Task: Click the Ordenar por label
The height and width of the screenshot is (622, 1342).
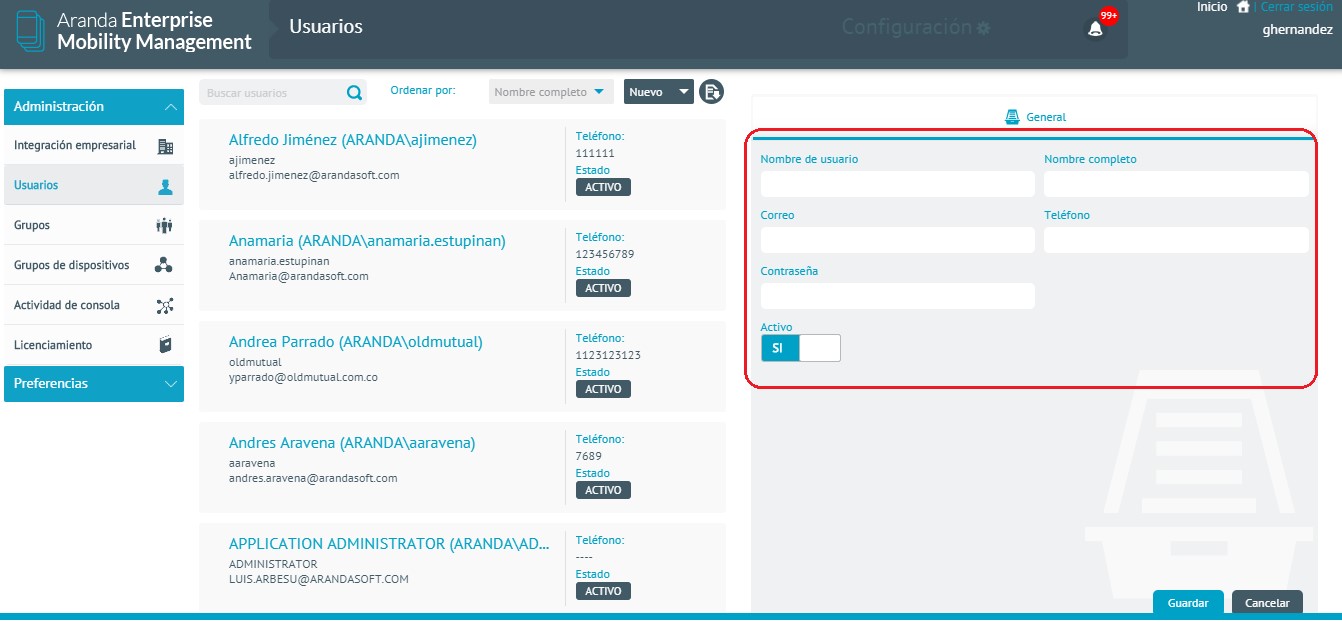Action: [x=423, y=90]
